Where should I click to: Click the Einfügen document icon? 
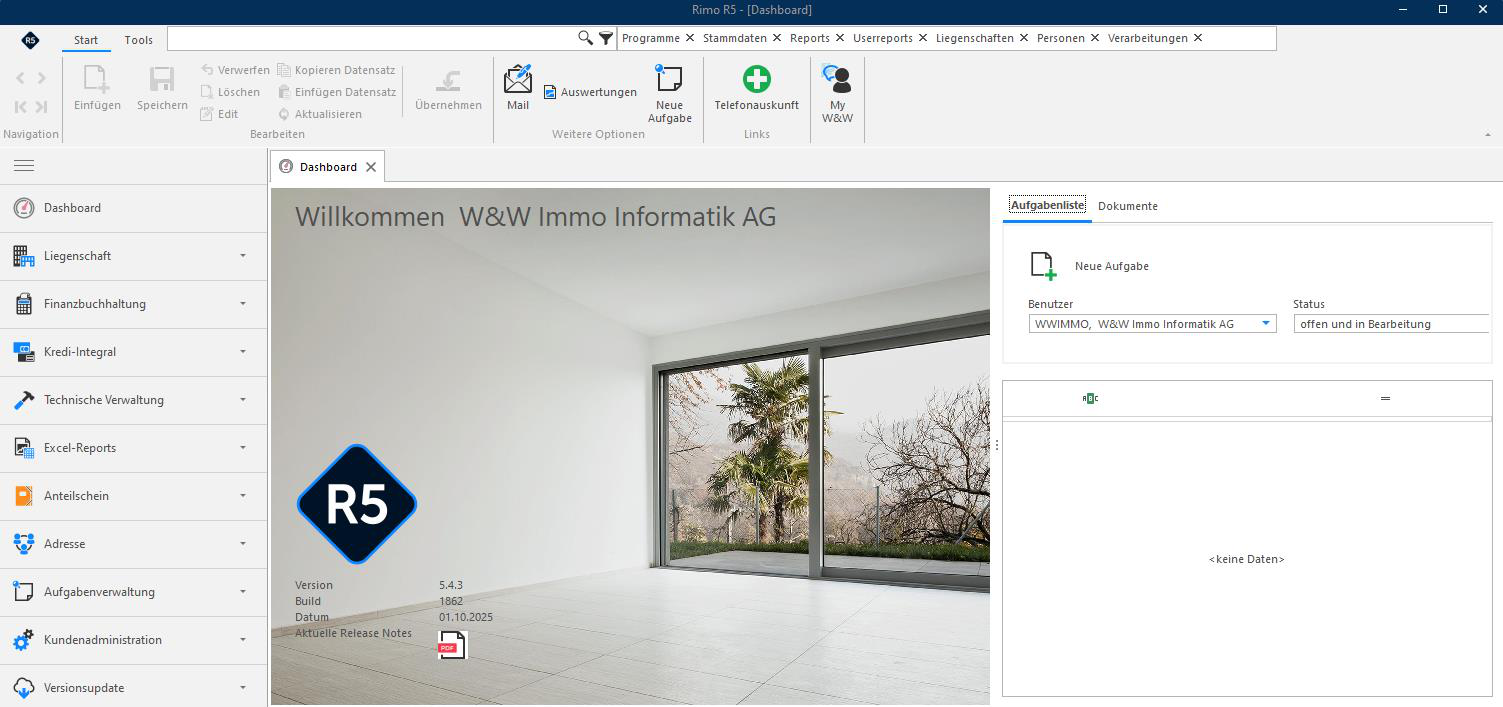(97, 79)
